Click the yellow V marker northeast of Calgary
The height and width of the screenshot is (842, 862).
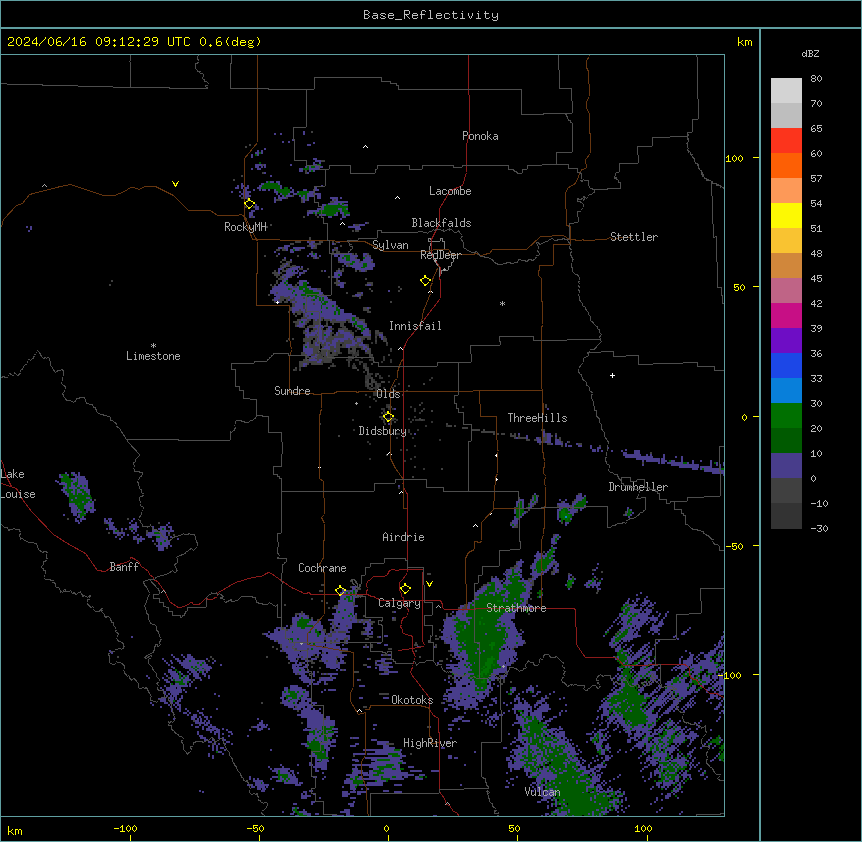click(x=429, y=584)
